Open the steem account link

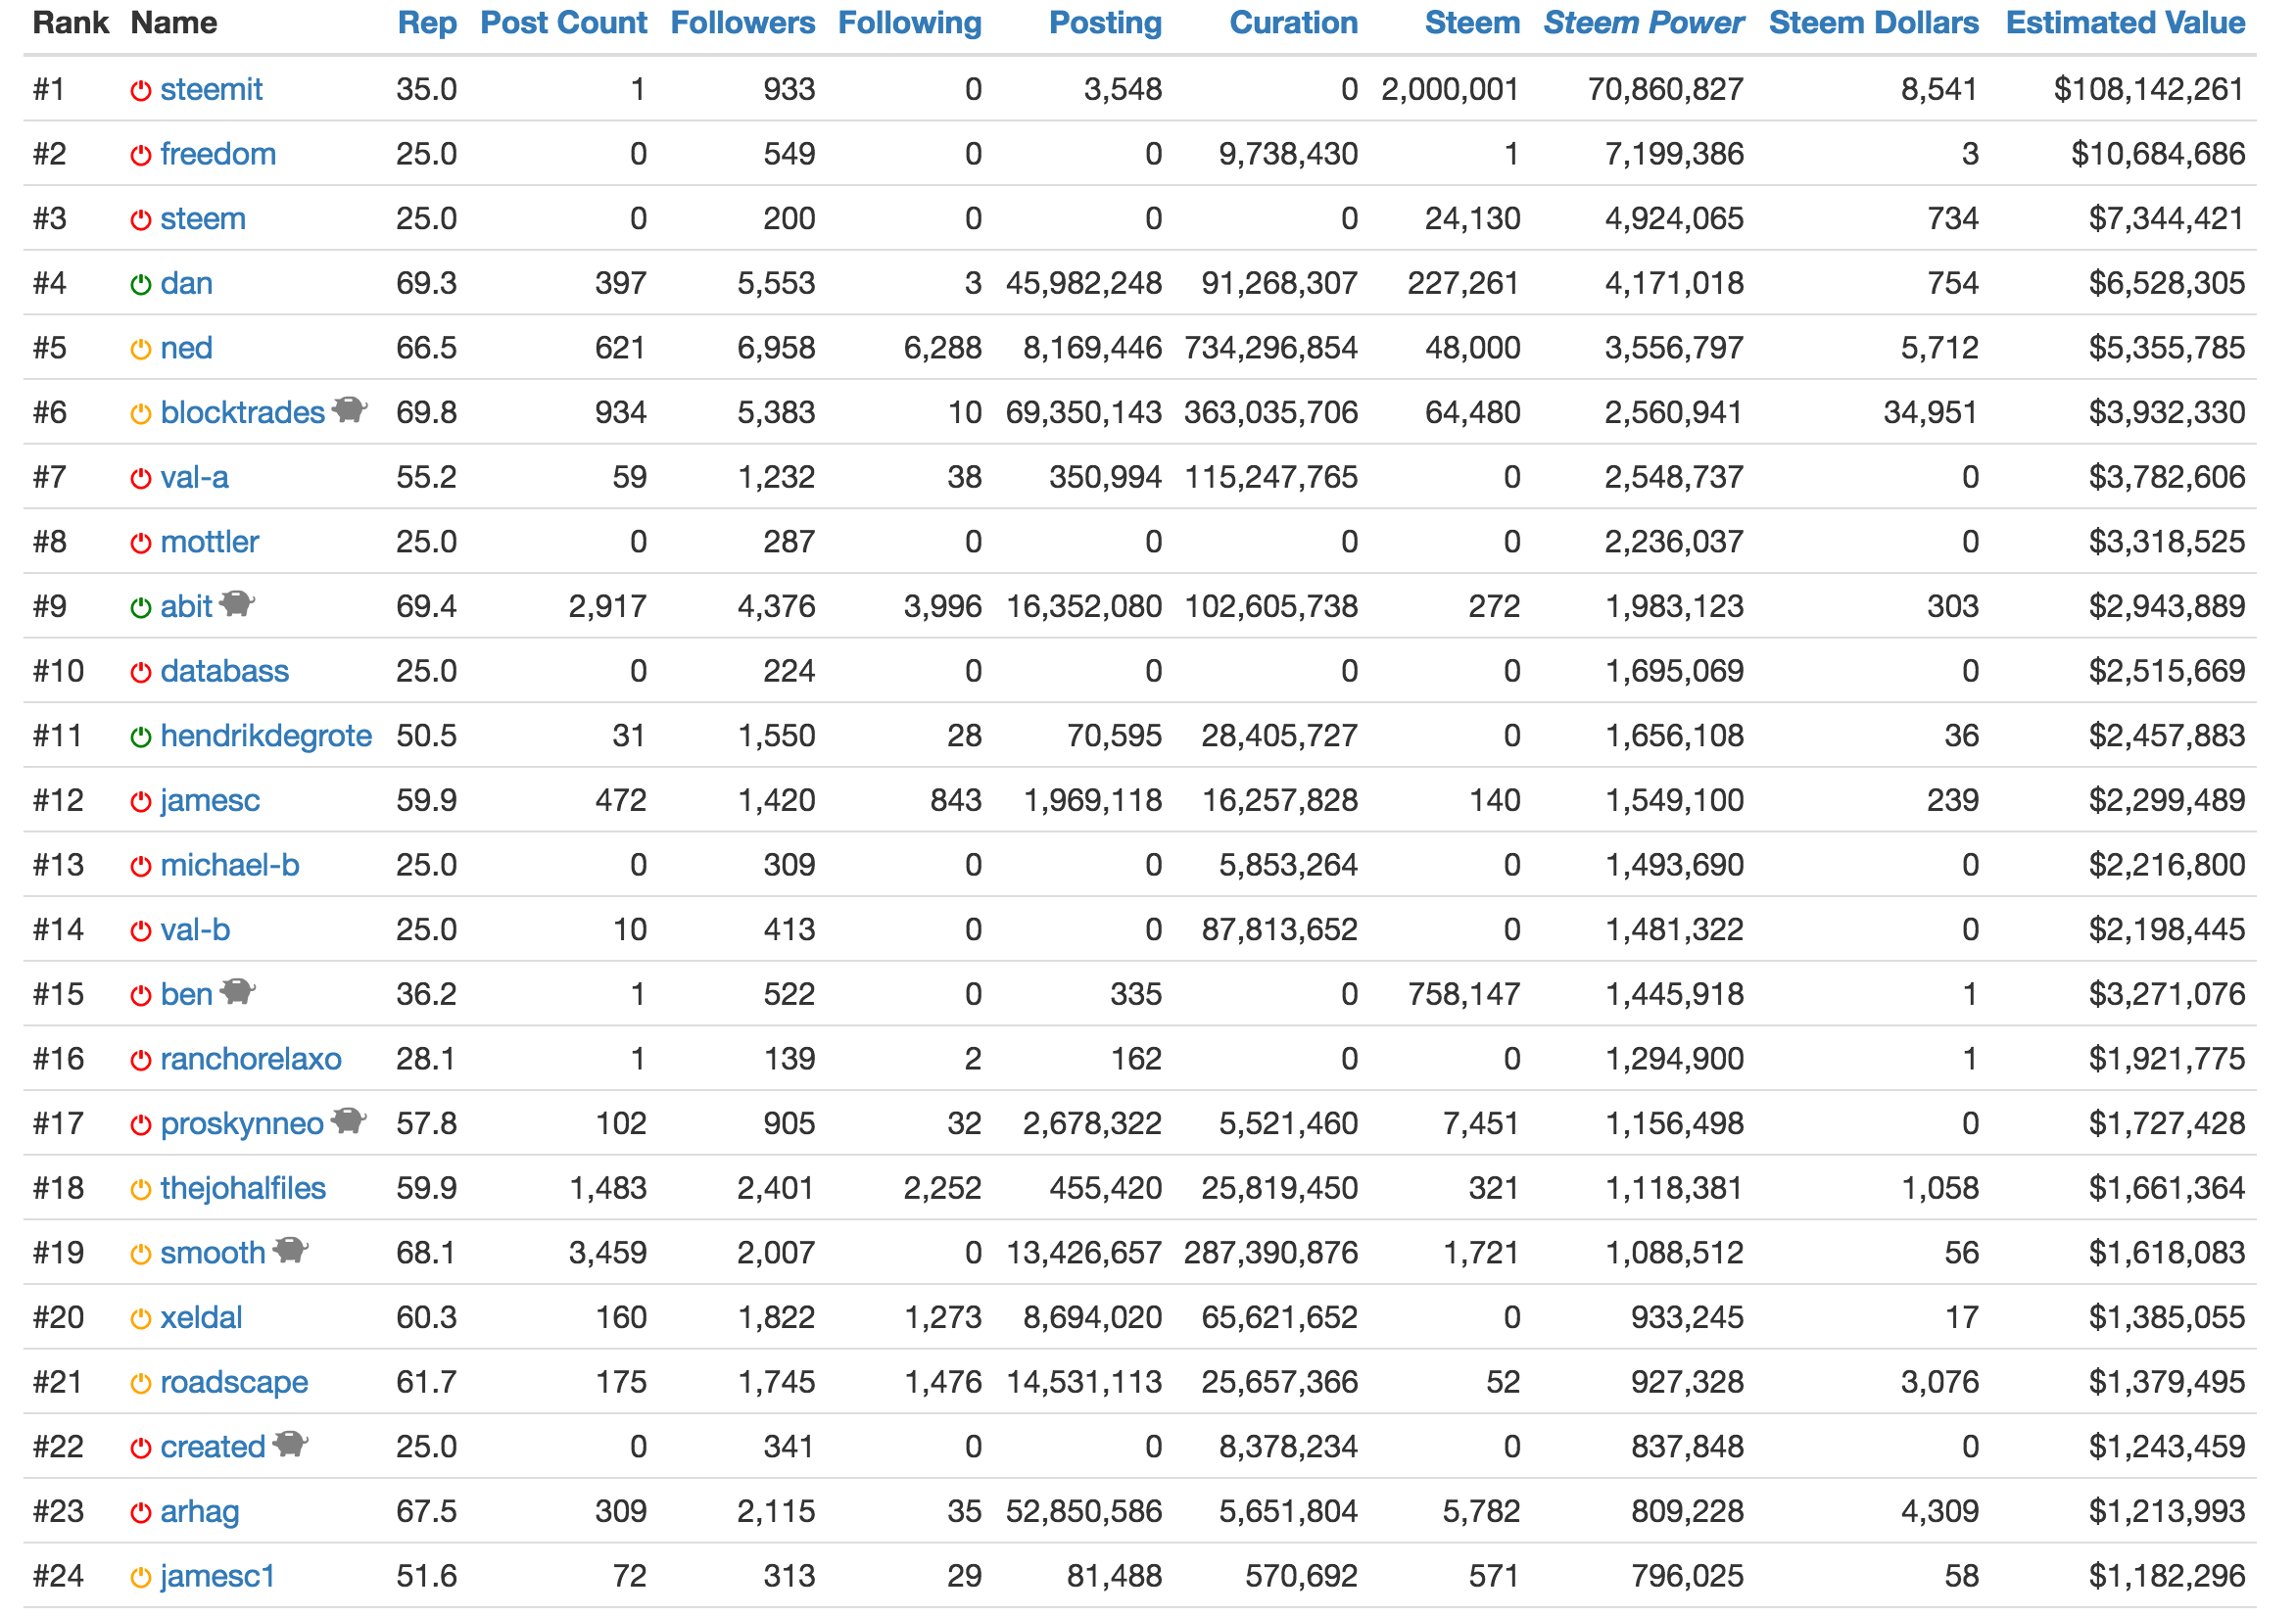coord(203,219)
